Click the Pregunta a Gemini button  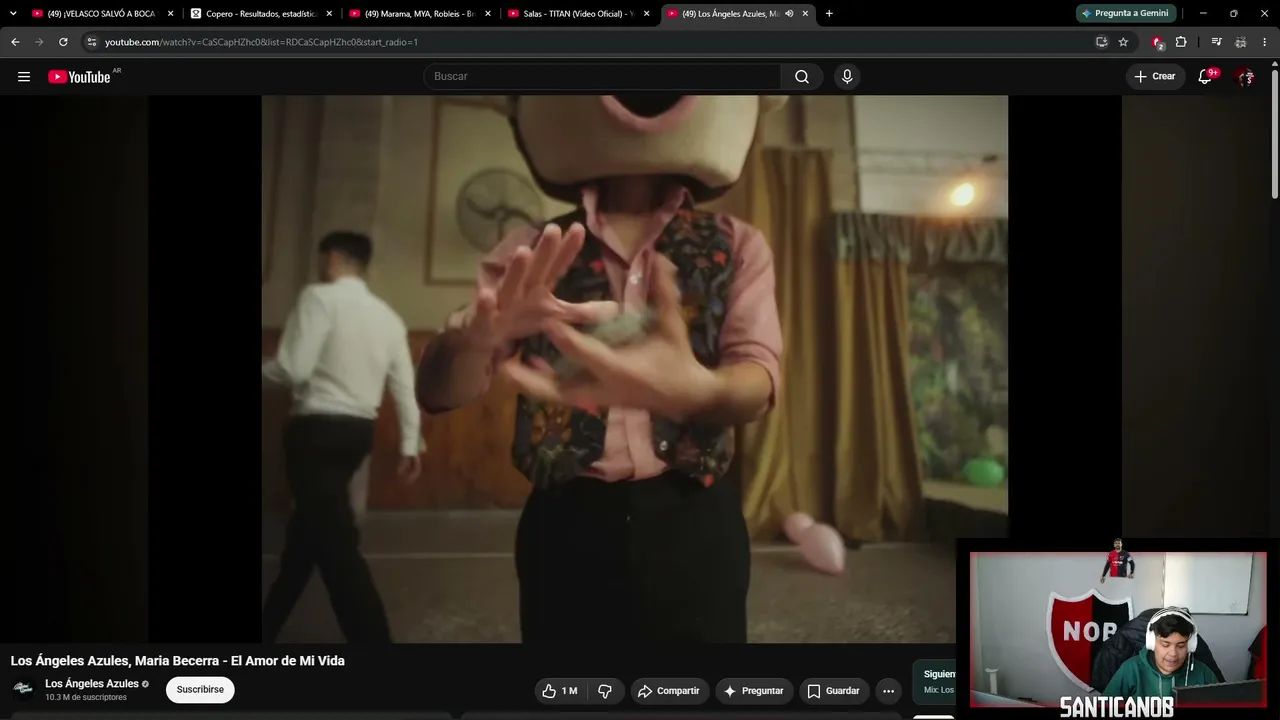coord(1125,14)
